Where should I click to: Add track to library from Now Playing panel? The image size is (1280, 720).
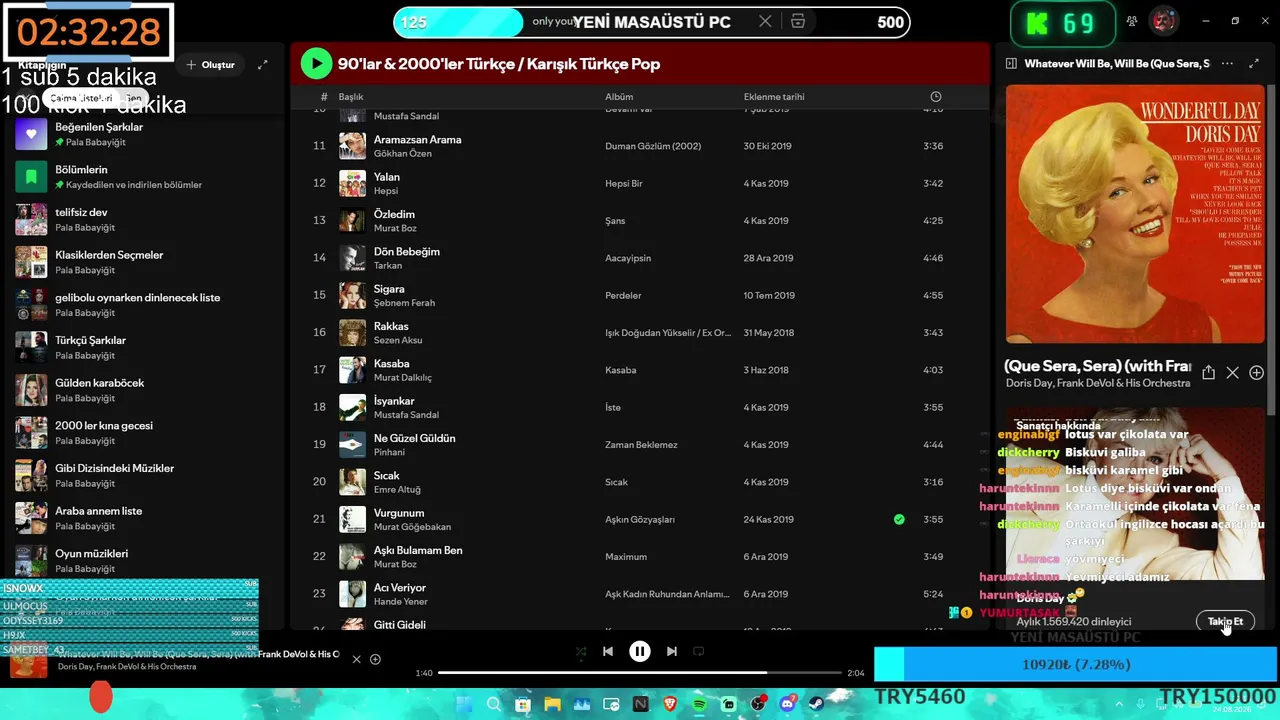point(1257,373)
